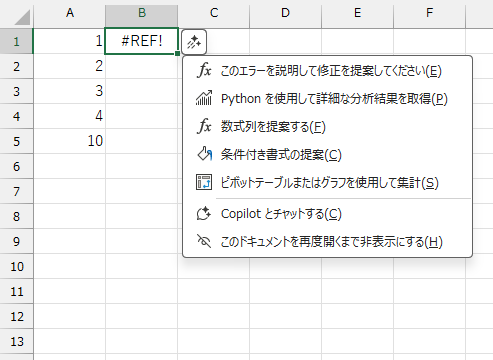Click the Python chart analysis icon
This screenshot has width=493, height=360.
point(204,98)
